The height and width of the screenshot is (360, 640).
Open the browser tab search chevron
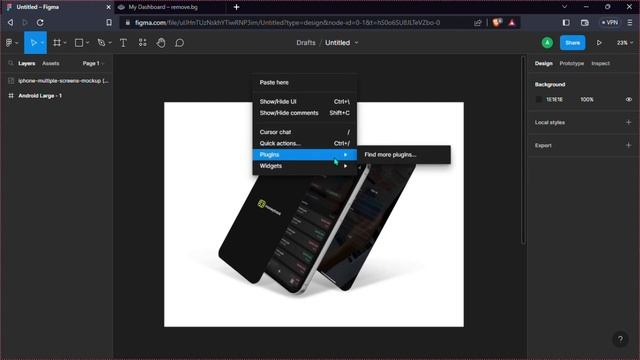tap(564, 7)
